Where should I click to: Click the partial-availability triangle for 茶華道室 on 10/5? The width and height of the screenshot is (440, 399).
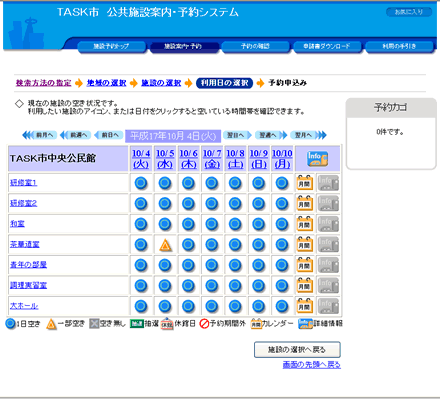point(165,245)
